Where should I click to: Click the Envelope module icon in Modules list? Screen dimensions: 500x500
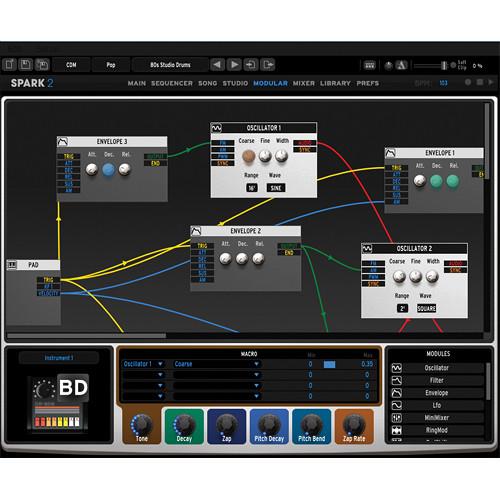coord(397,393)
